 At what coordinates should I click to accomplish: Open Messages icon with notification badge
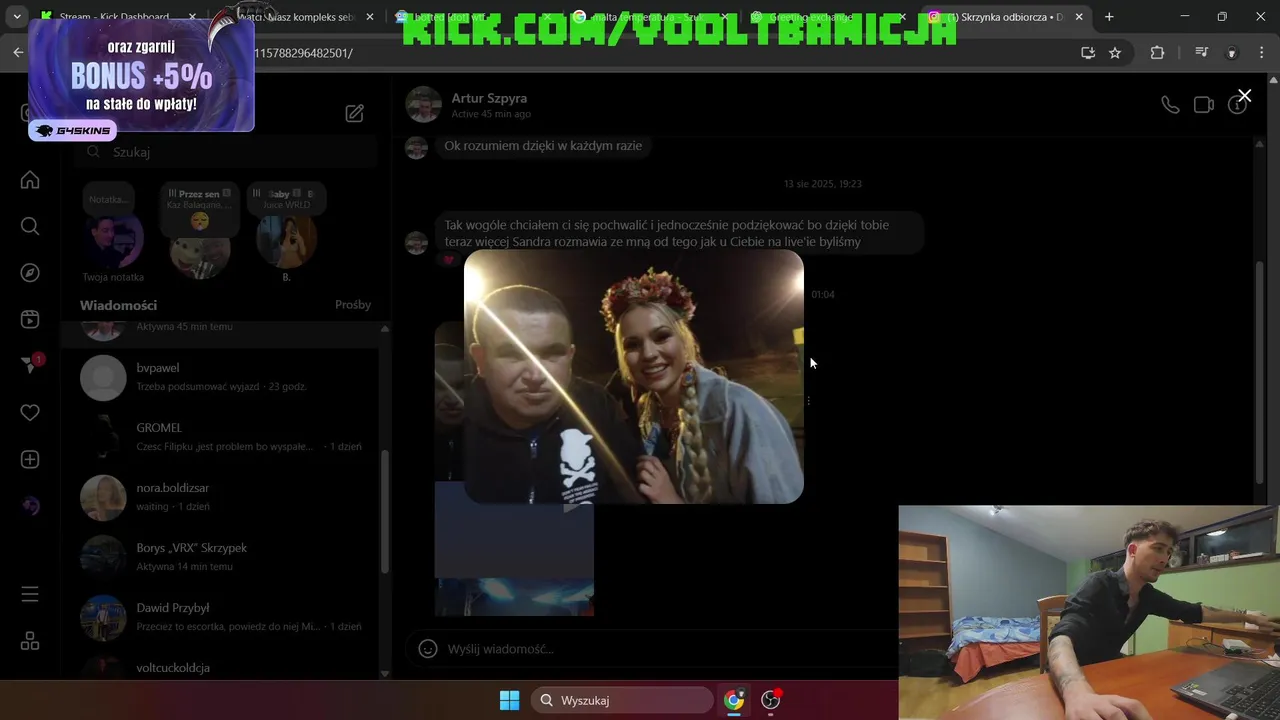[30, 366]
